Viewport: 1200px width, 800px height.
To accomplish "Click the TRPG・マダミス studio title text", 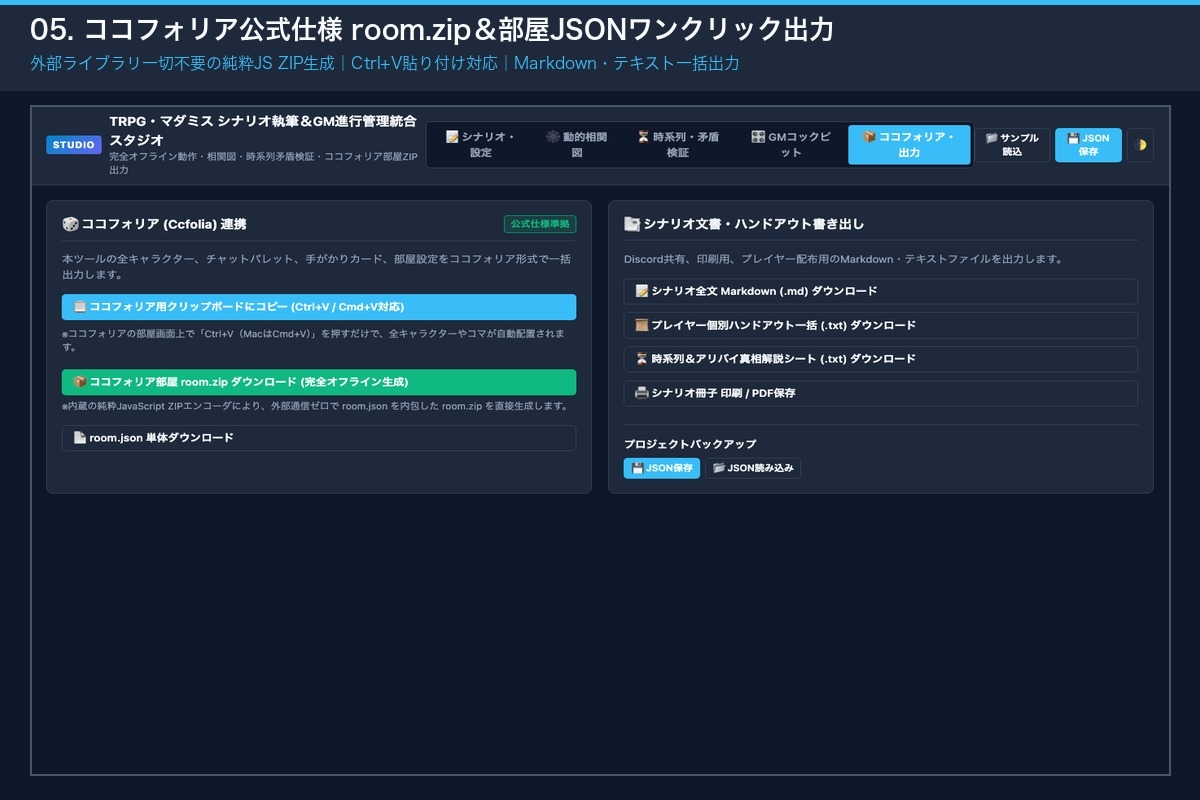I will pos(263,131).
